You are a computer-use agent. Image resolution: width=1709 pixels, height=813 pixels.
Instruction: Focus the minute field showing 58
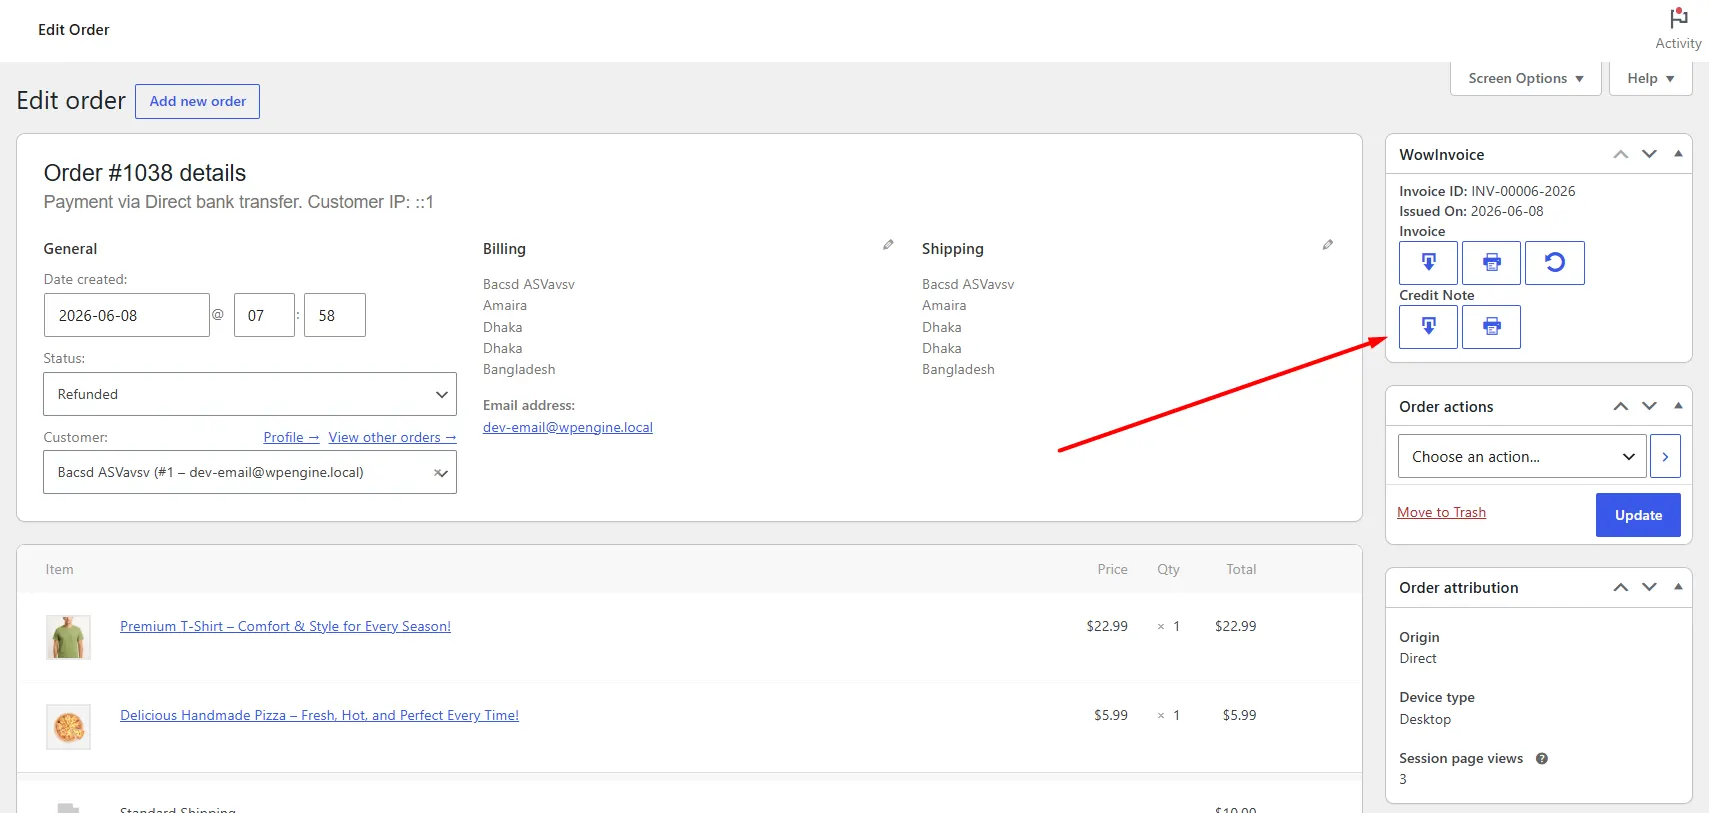click(335, 315)
